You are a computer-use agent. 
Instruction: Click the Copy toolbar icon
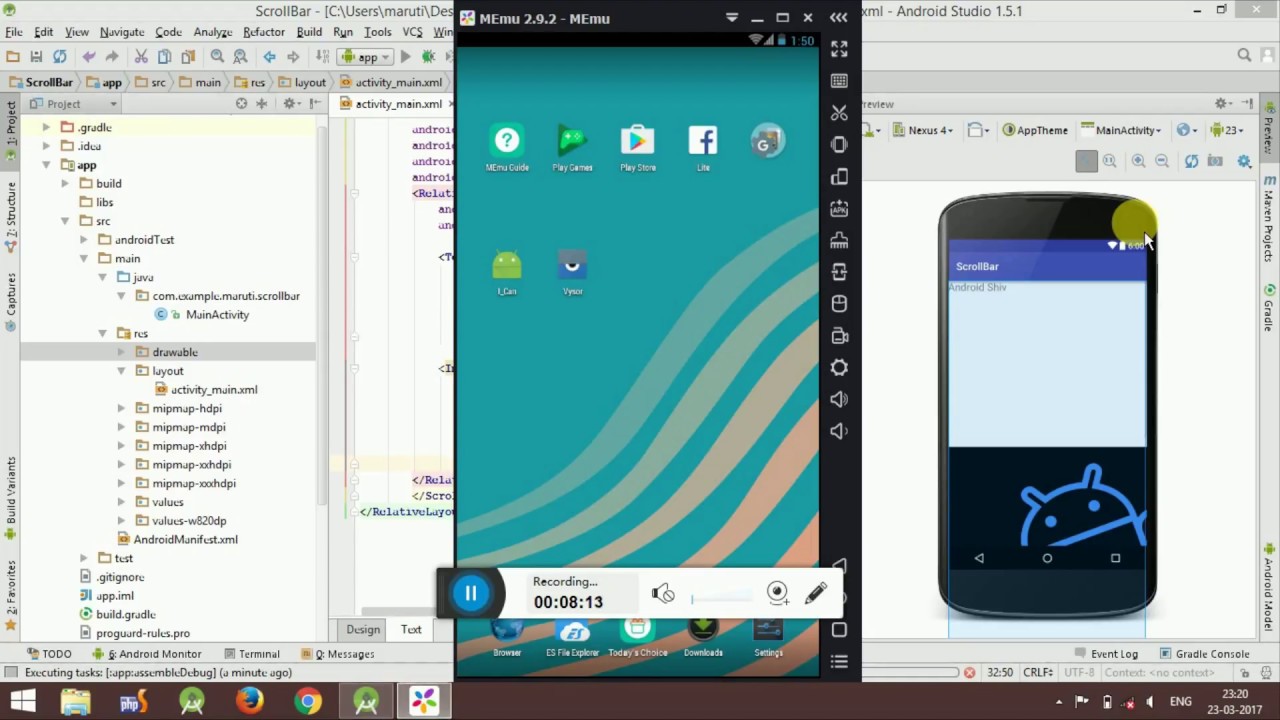pos(164,57)
